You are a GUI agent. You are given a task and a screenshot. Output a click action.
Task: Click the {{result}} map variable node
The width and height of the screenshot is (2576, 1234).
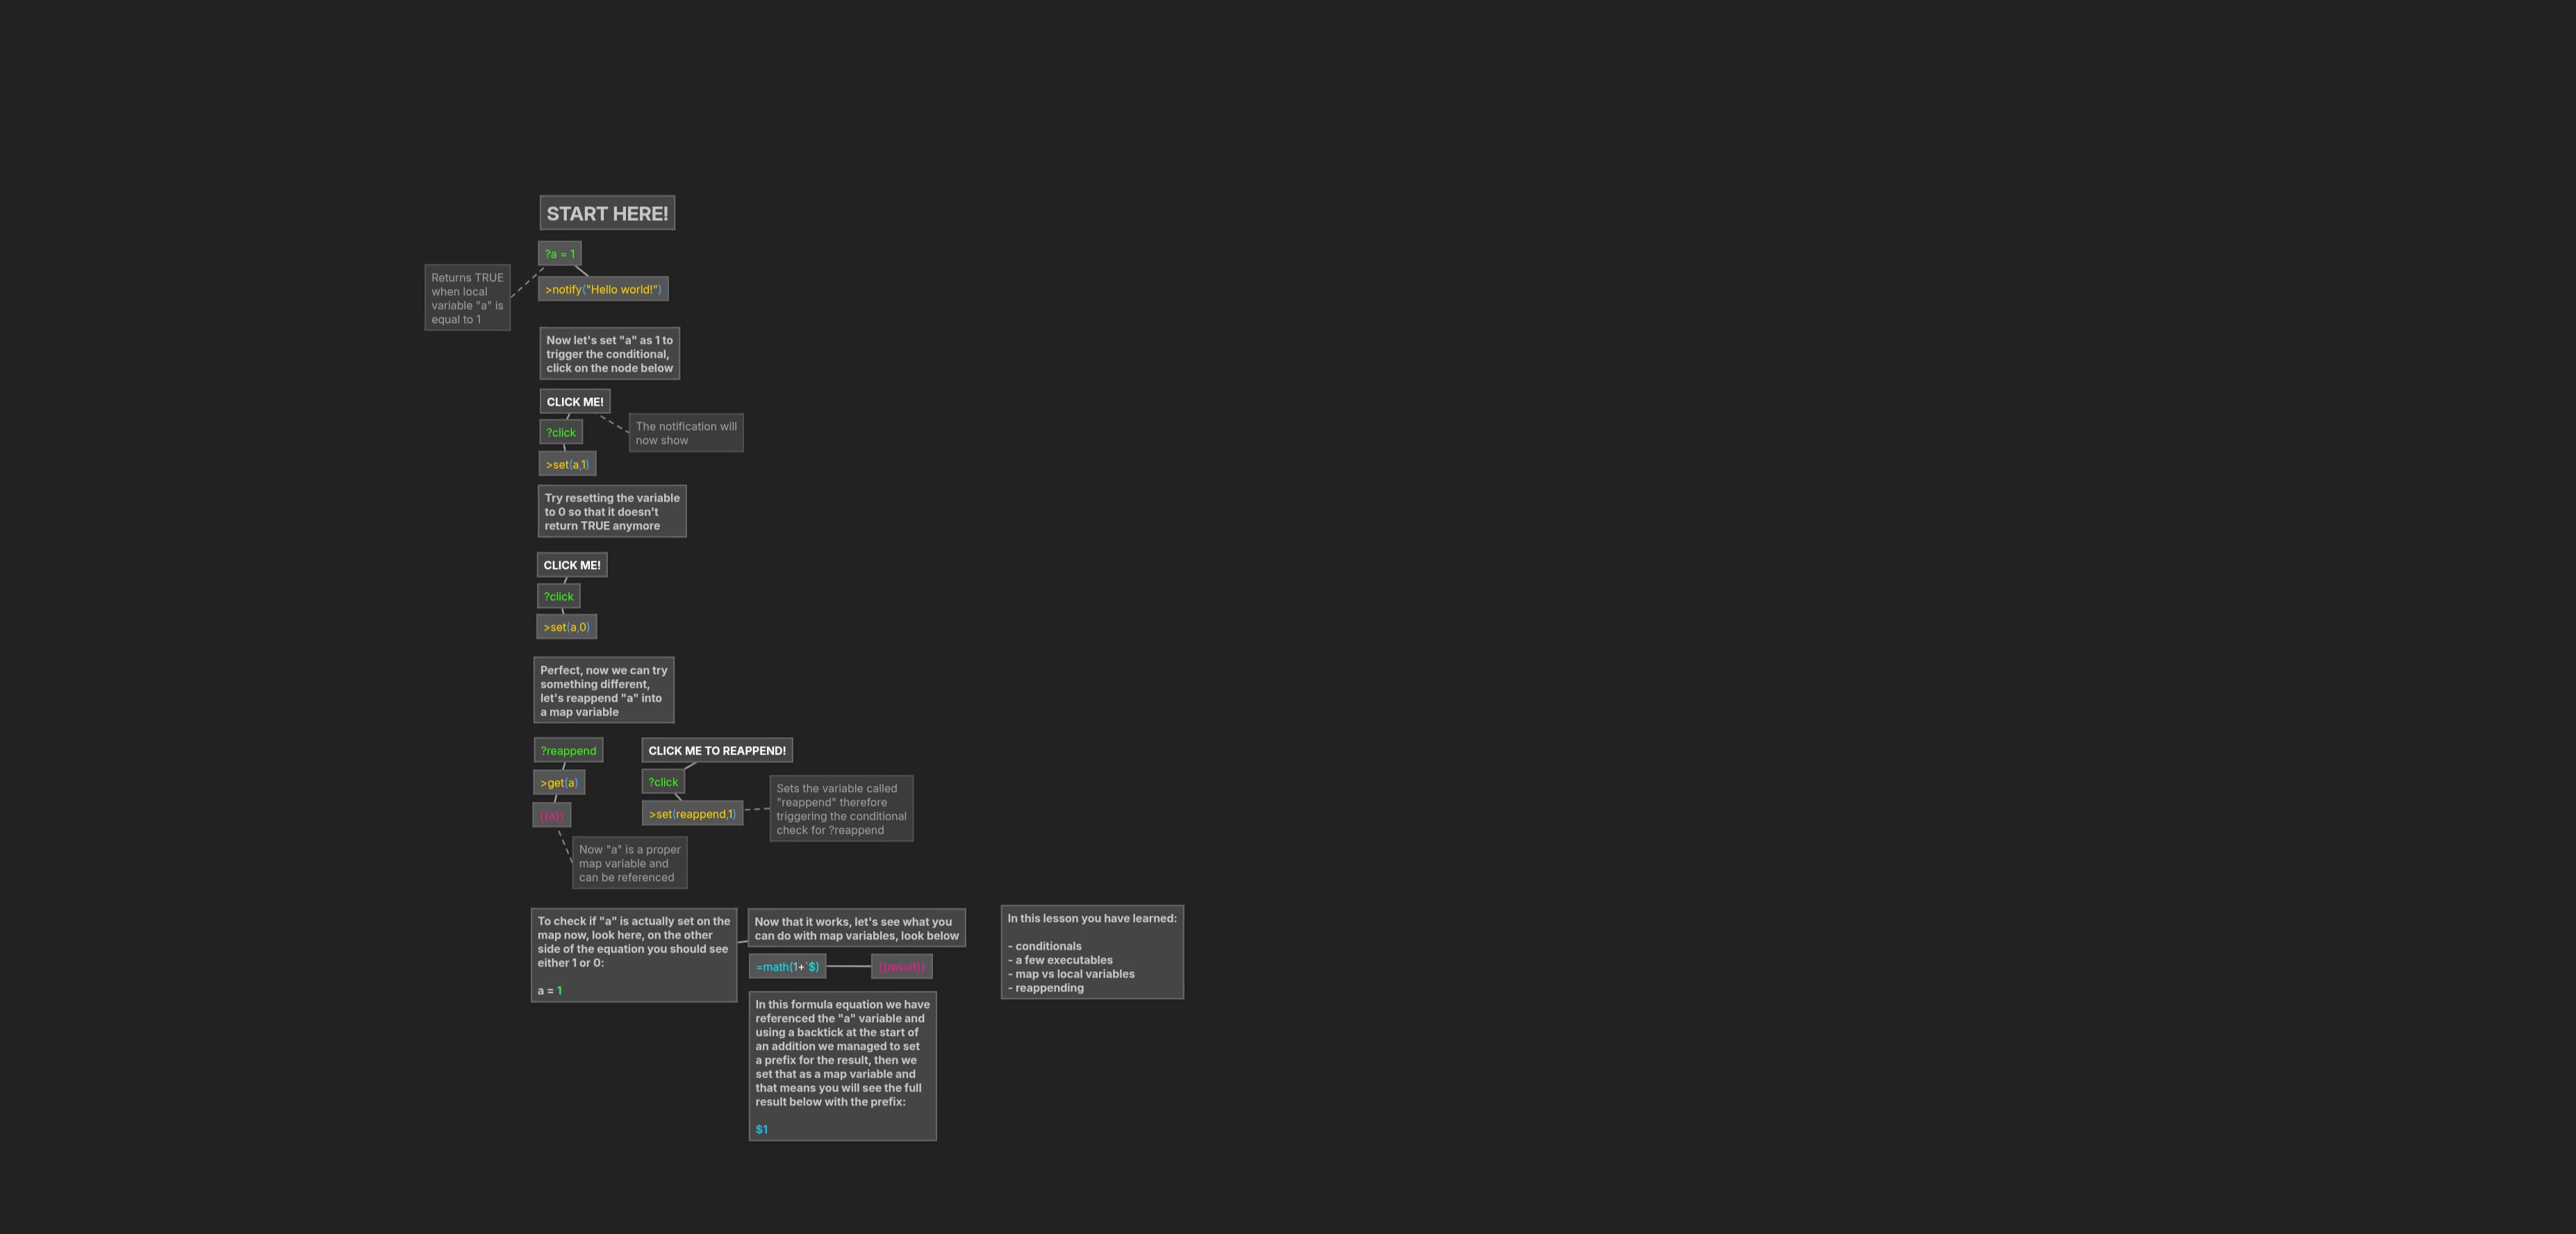pos(900,966)
